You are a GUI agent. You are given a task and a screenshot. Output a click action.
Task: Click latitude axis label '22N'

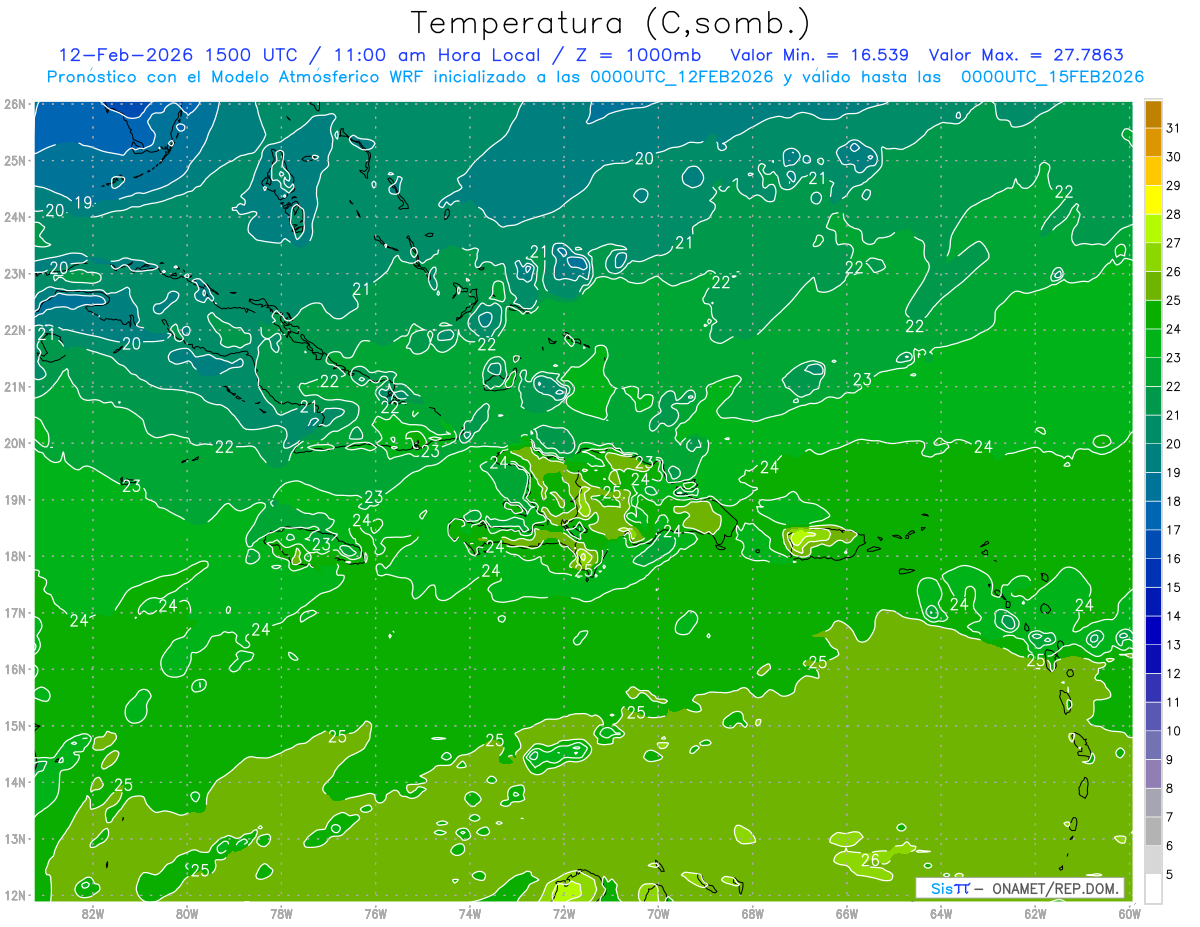point(15,330)
